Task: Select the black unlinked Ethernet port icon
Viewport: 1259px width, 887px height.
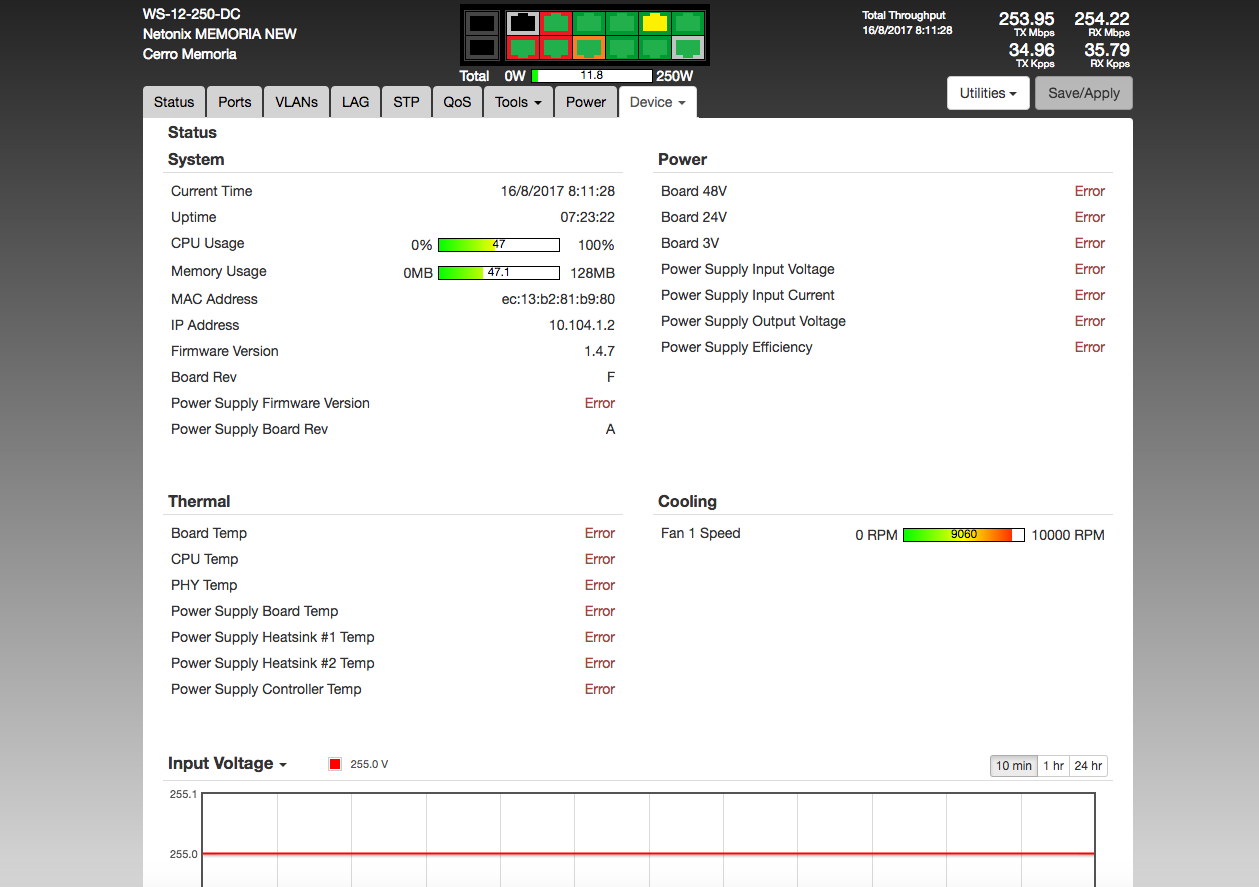Action: pyautogui.click(x=522, y=22)
